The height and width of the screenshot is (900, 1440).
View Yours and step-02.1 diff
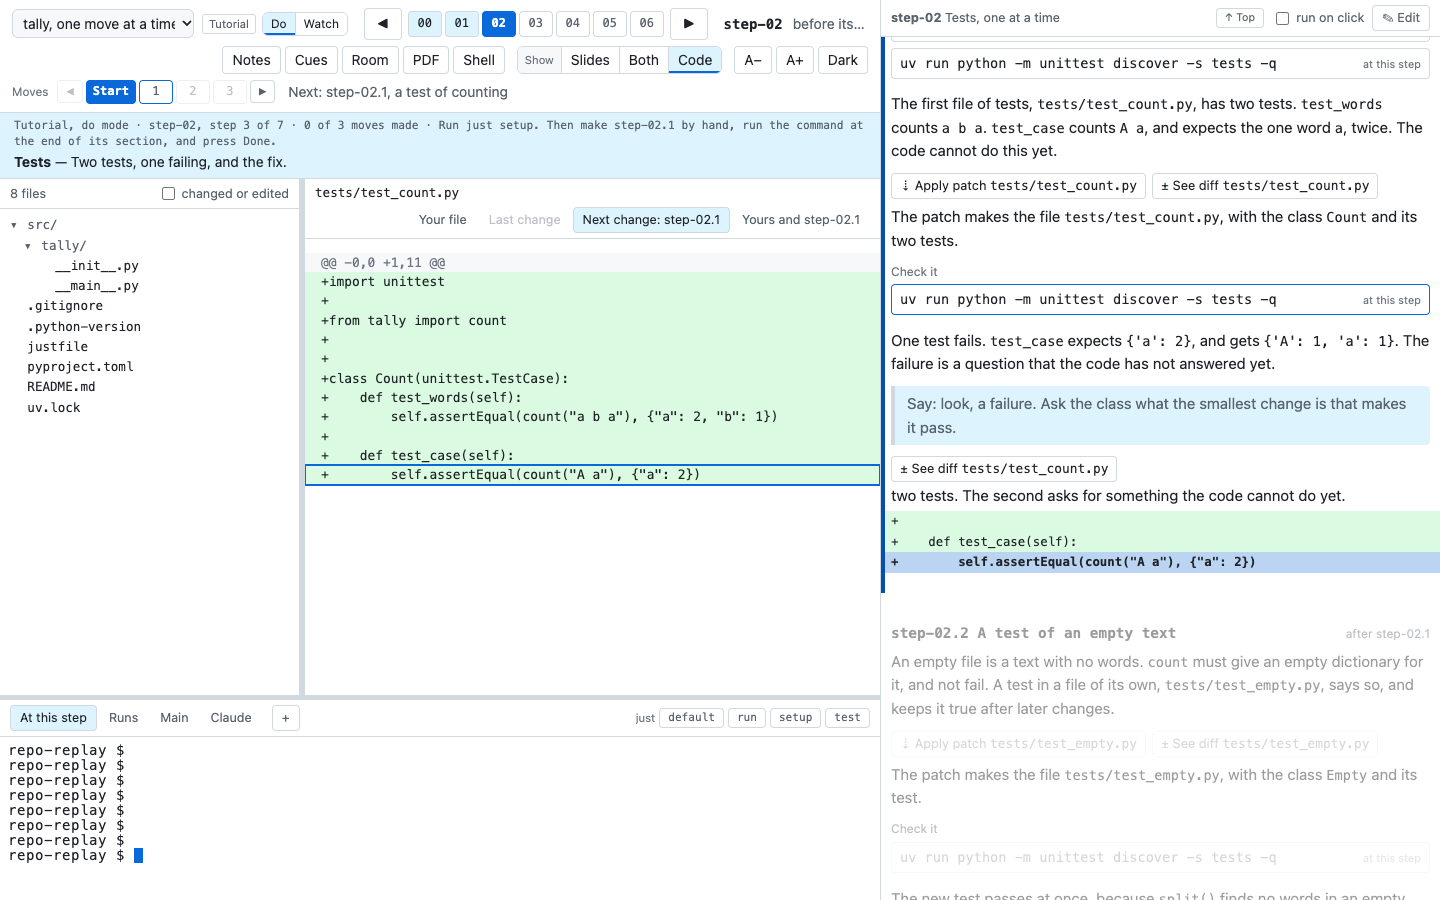click(801, 220)
